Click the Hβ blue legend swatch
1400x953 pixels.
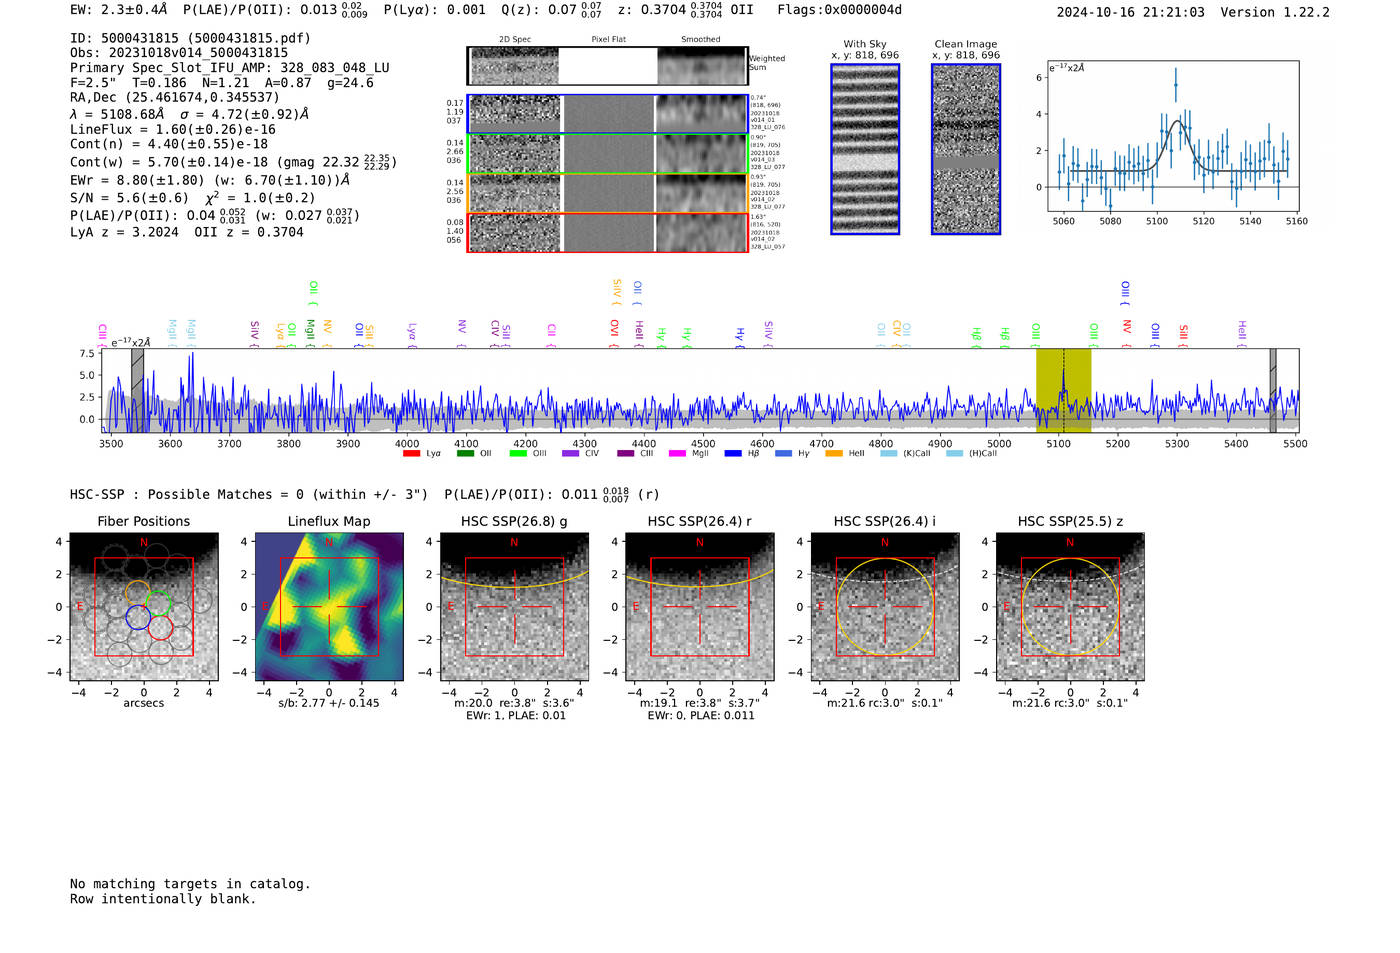pyautogui.click(x=733, y=454)
